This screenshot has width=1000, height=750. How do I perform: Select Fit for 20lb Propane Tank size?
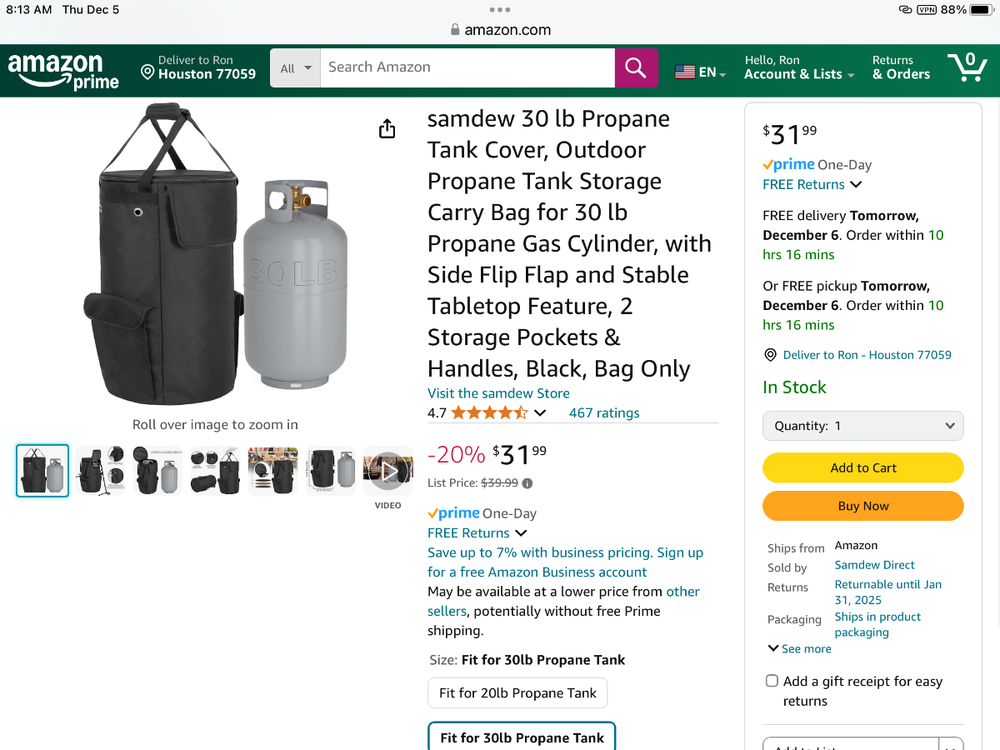click(x=518, y=693)
